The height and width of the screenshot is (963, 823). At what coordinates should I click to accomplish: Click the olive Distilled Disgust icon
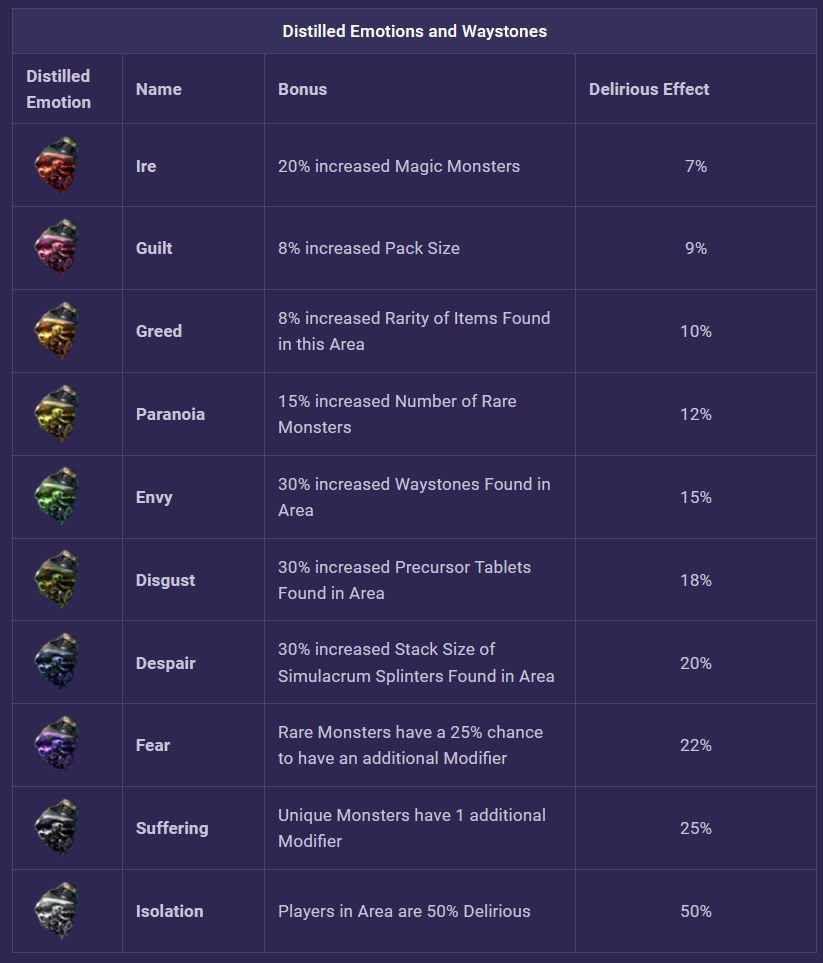[x=56, y=580]
